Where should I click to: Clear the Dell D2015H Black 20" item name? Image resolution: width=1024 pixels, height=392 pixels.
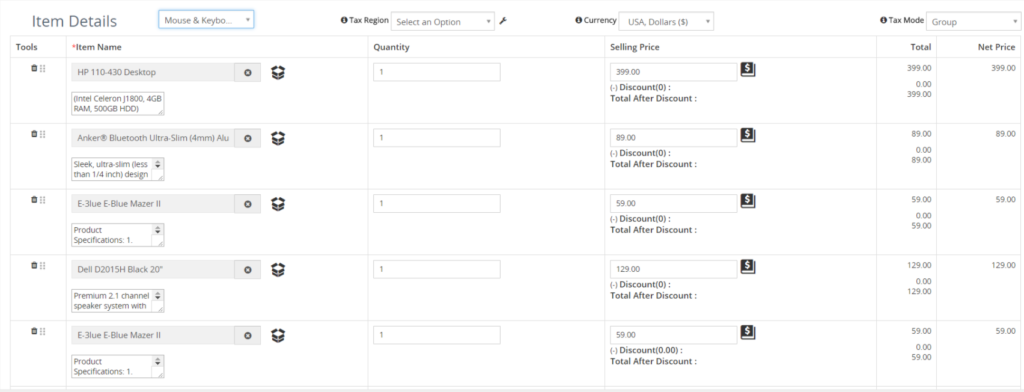pyautogui.click(x=248, y=269)
